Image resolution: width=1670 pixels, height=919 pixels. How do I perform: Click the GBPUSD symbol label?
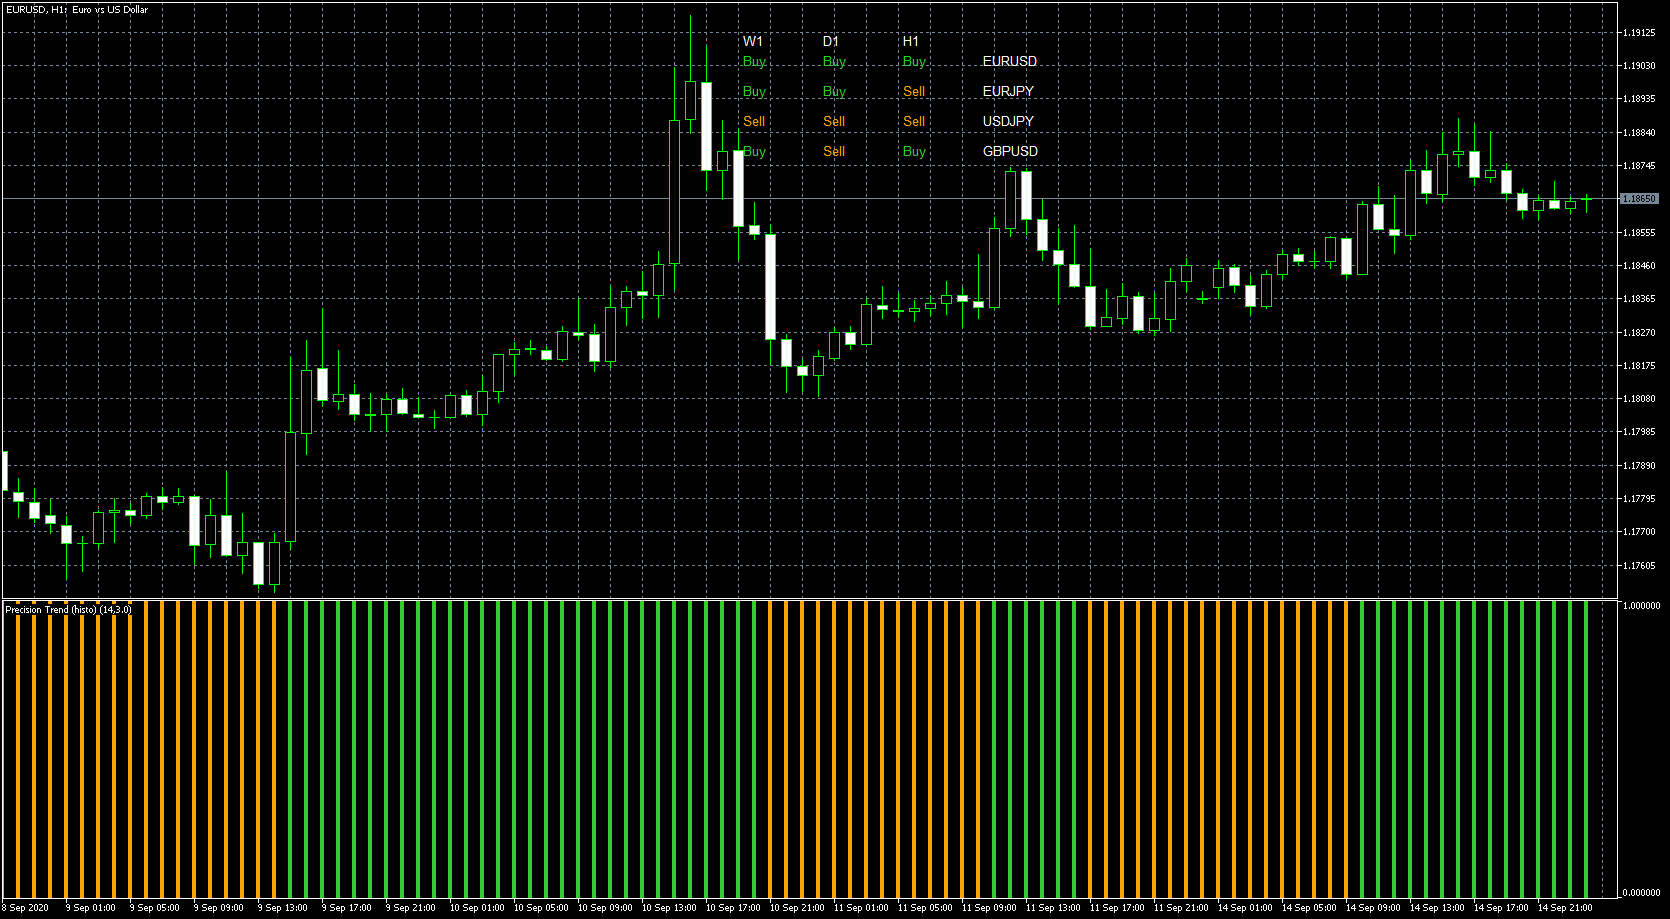1010,151
